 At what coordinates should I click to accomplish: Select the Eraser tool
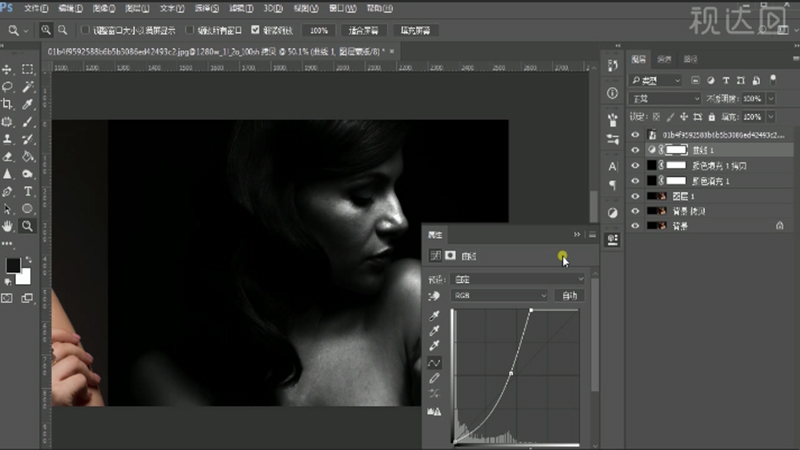click(x=7, y=157)
